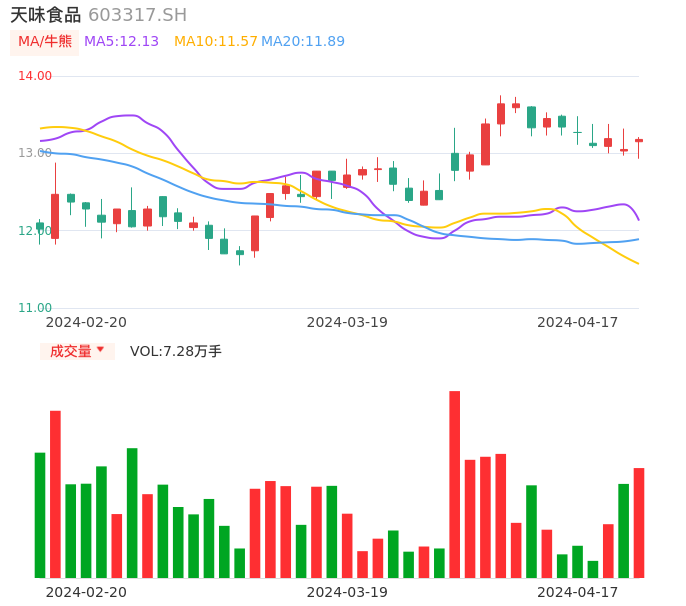The height and width of the screenshot is (606, 686).
Task: Click the 11.00 price axis label
Action: (35, 308)
